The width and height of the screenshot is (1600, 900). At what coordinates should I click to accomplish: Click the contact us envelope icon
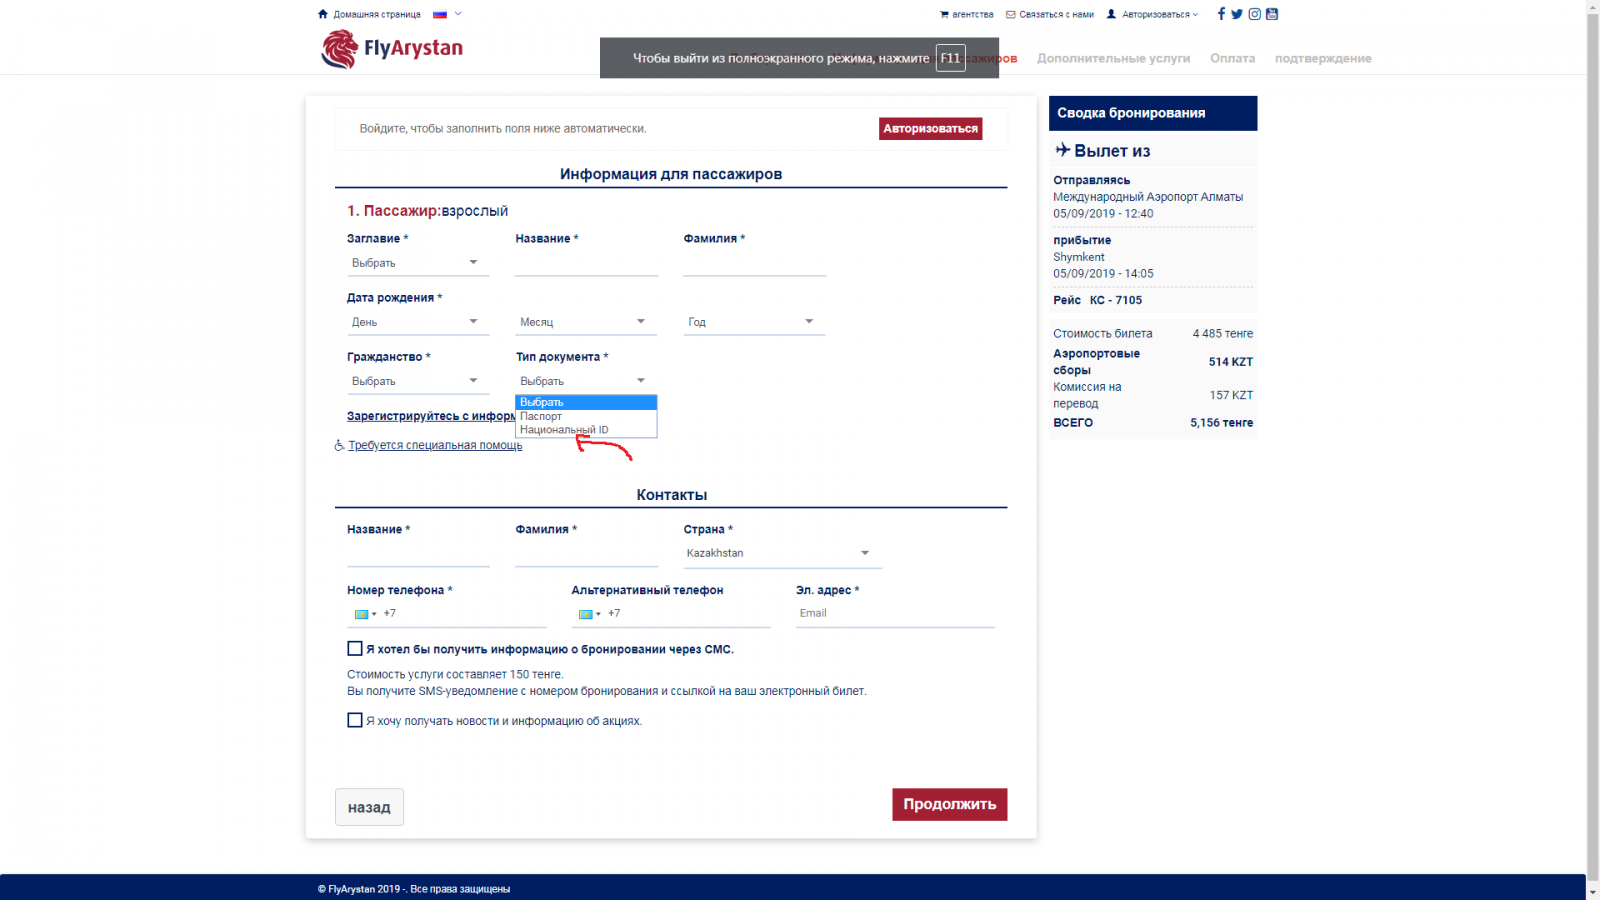click(x=1011, y=14)
